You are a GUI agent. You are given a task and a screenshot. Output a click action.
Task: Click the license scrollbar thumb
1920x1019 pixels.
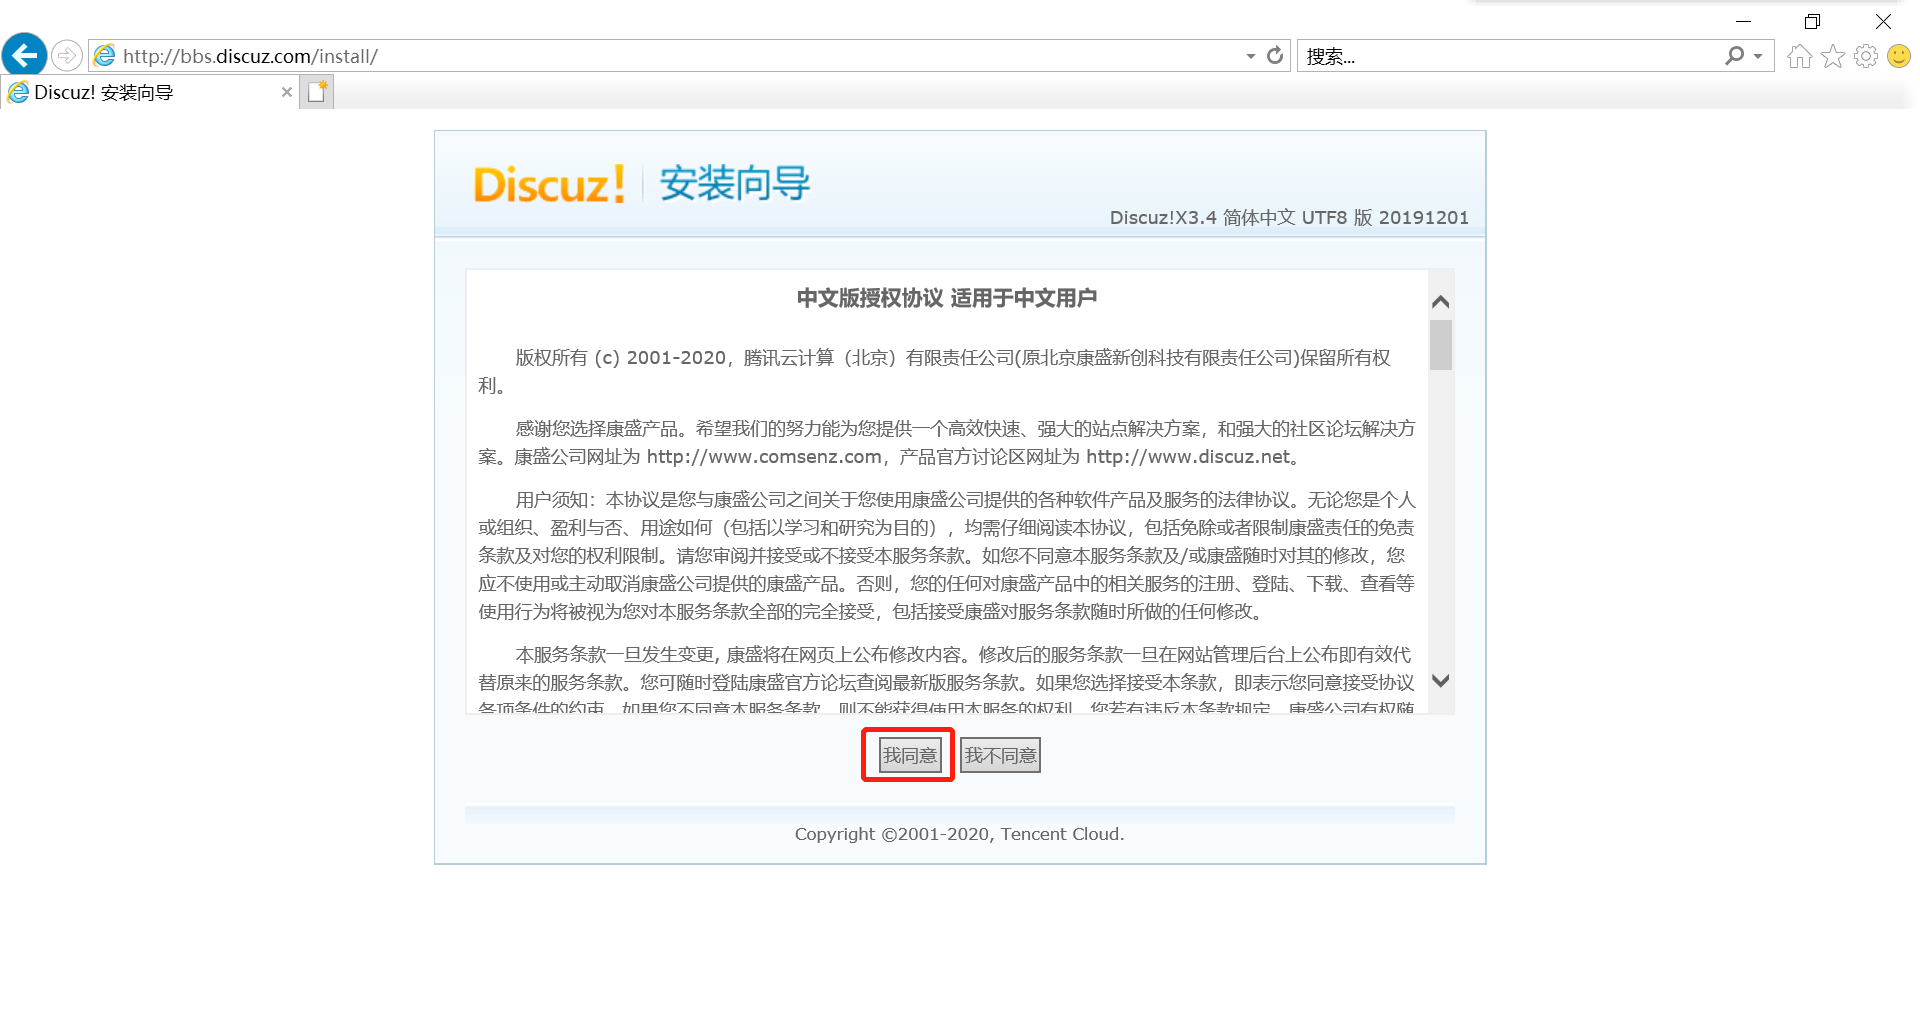pyautogui.click(x=1441, y=345)
